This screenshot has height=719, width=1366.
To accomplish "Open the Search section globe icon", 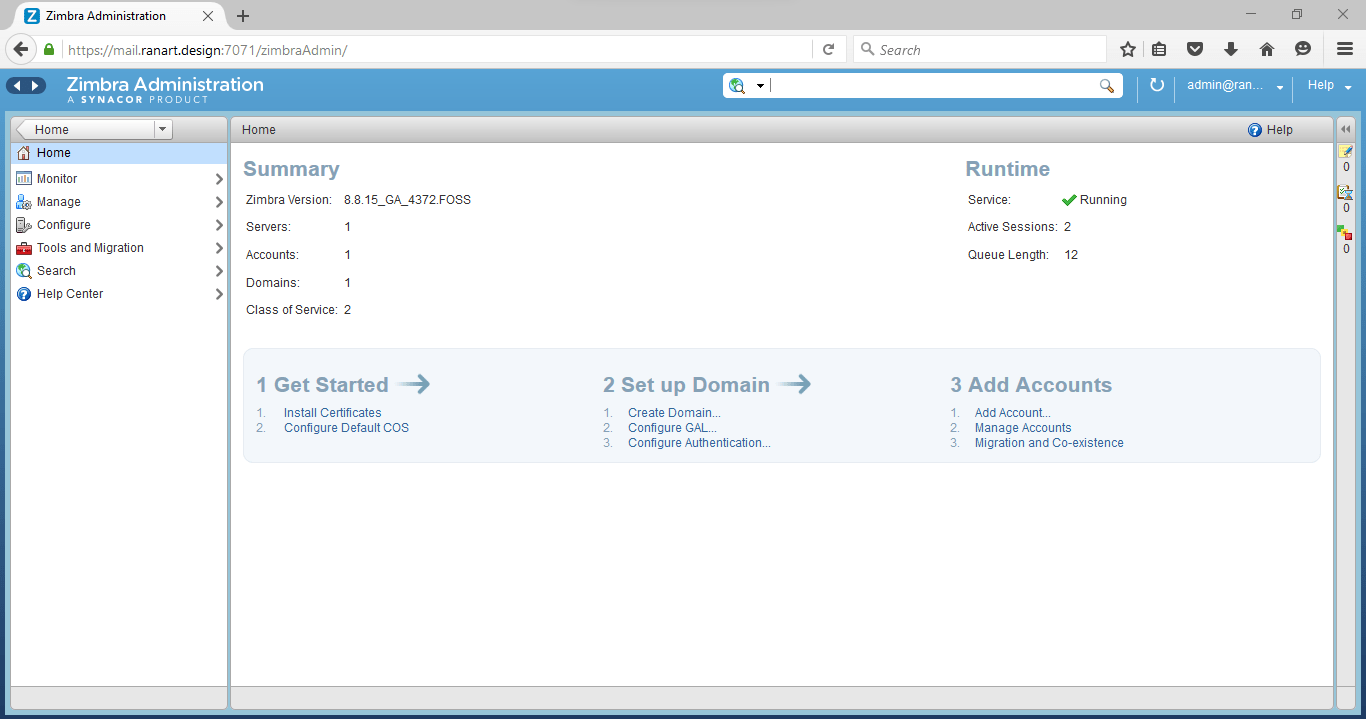I will [x=24, y=271].
